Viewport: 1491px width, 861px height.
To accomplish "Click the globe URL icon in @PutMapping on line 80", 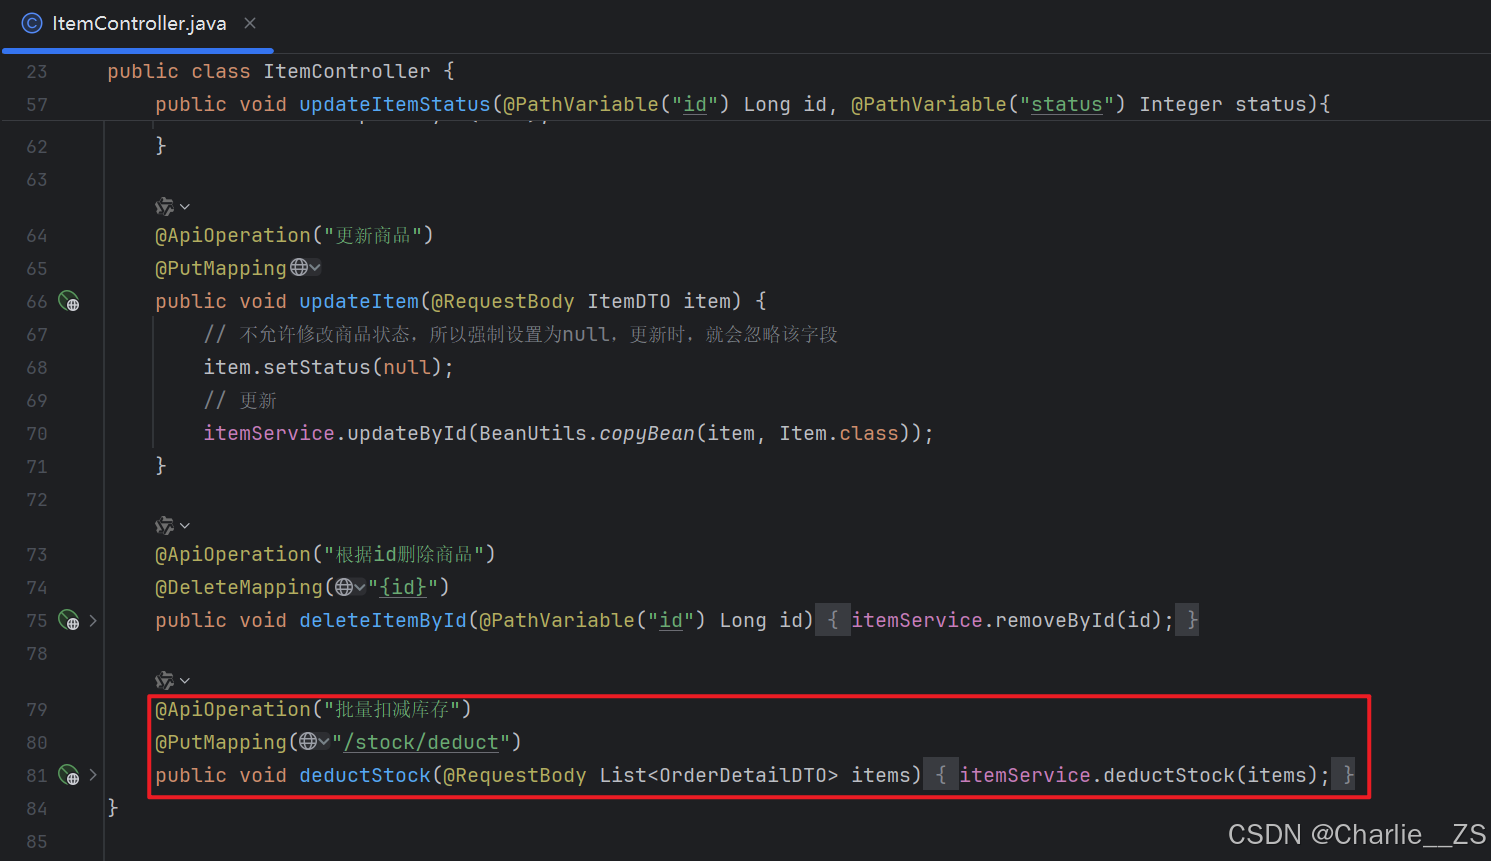I will tap(314, 742).
